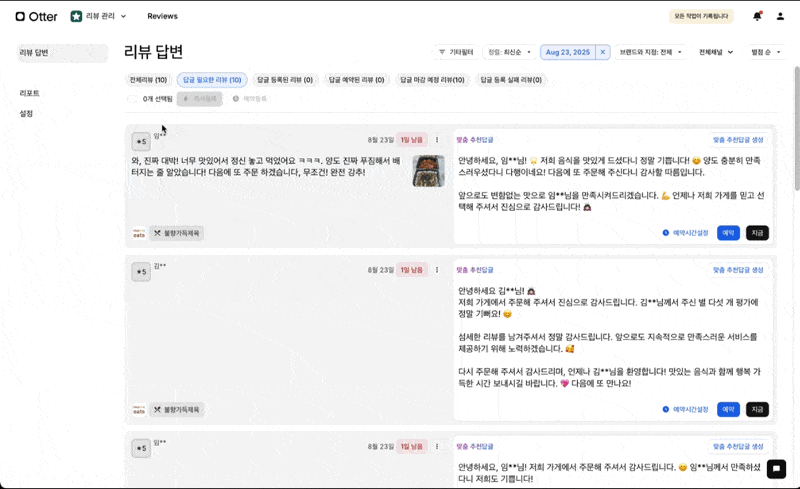
Task: Open the Aug 23, 2025 date picker
Action: tap(567, 52)
